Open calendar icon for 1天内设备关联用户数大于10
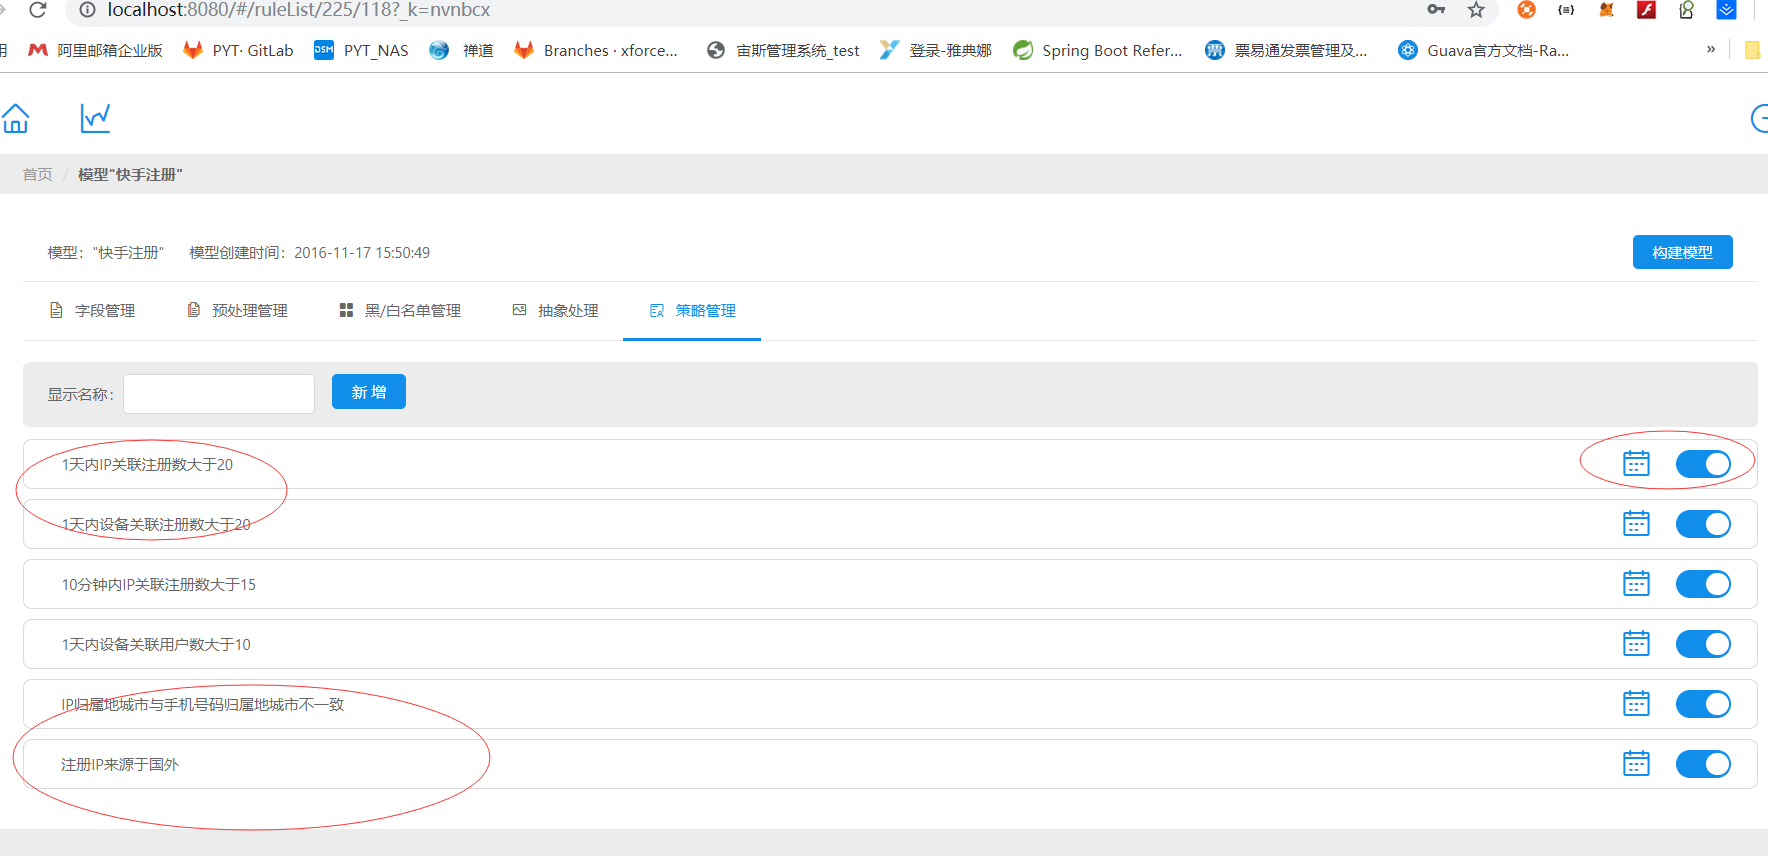1768x856 pixels. coord(1636,644)
